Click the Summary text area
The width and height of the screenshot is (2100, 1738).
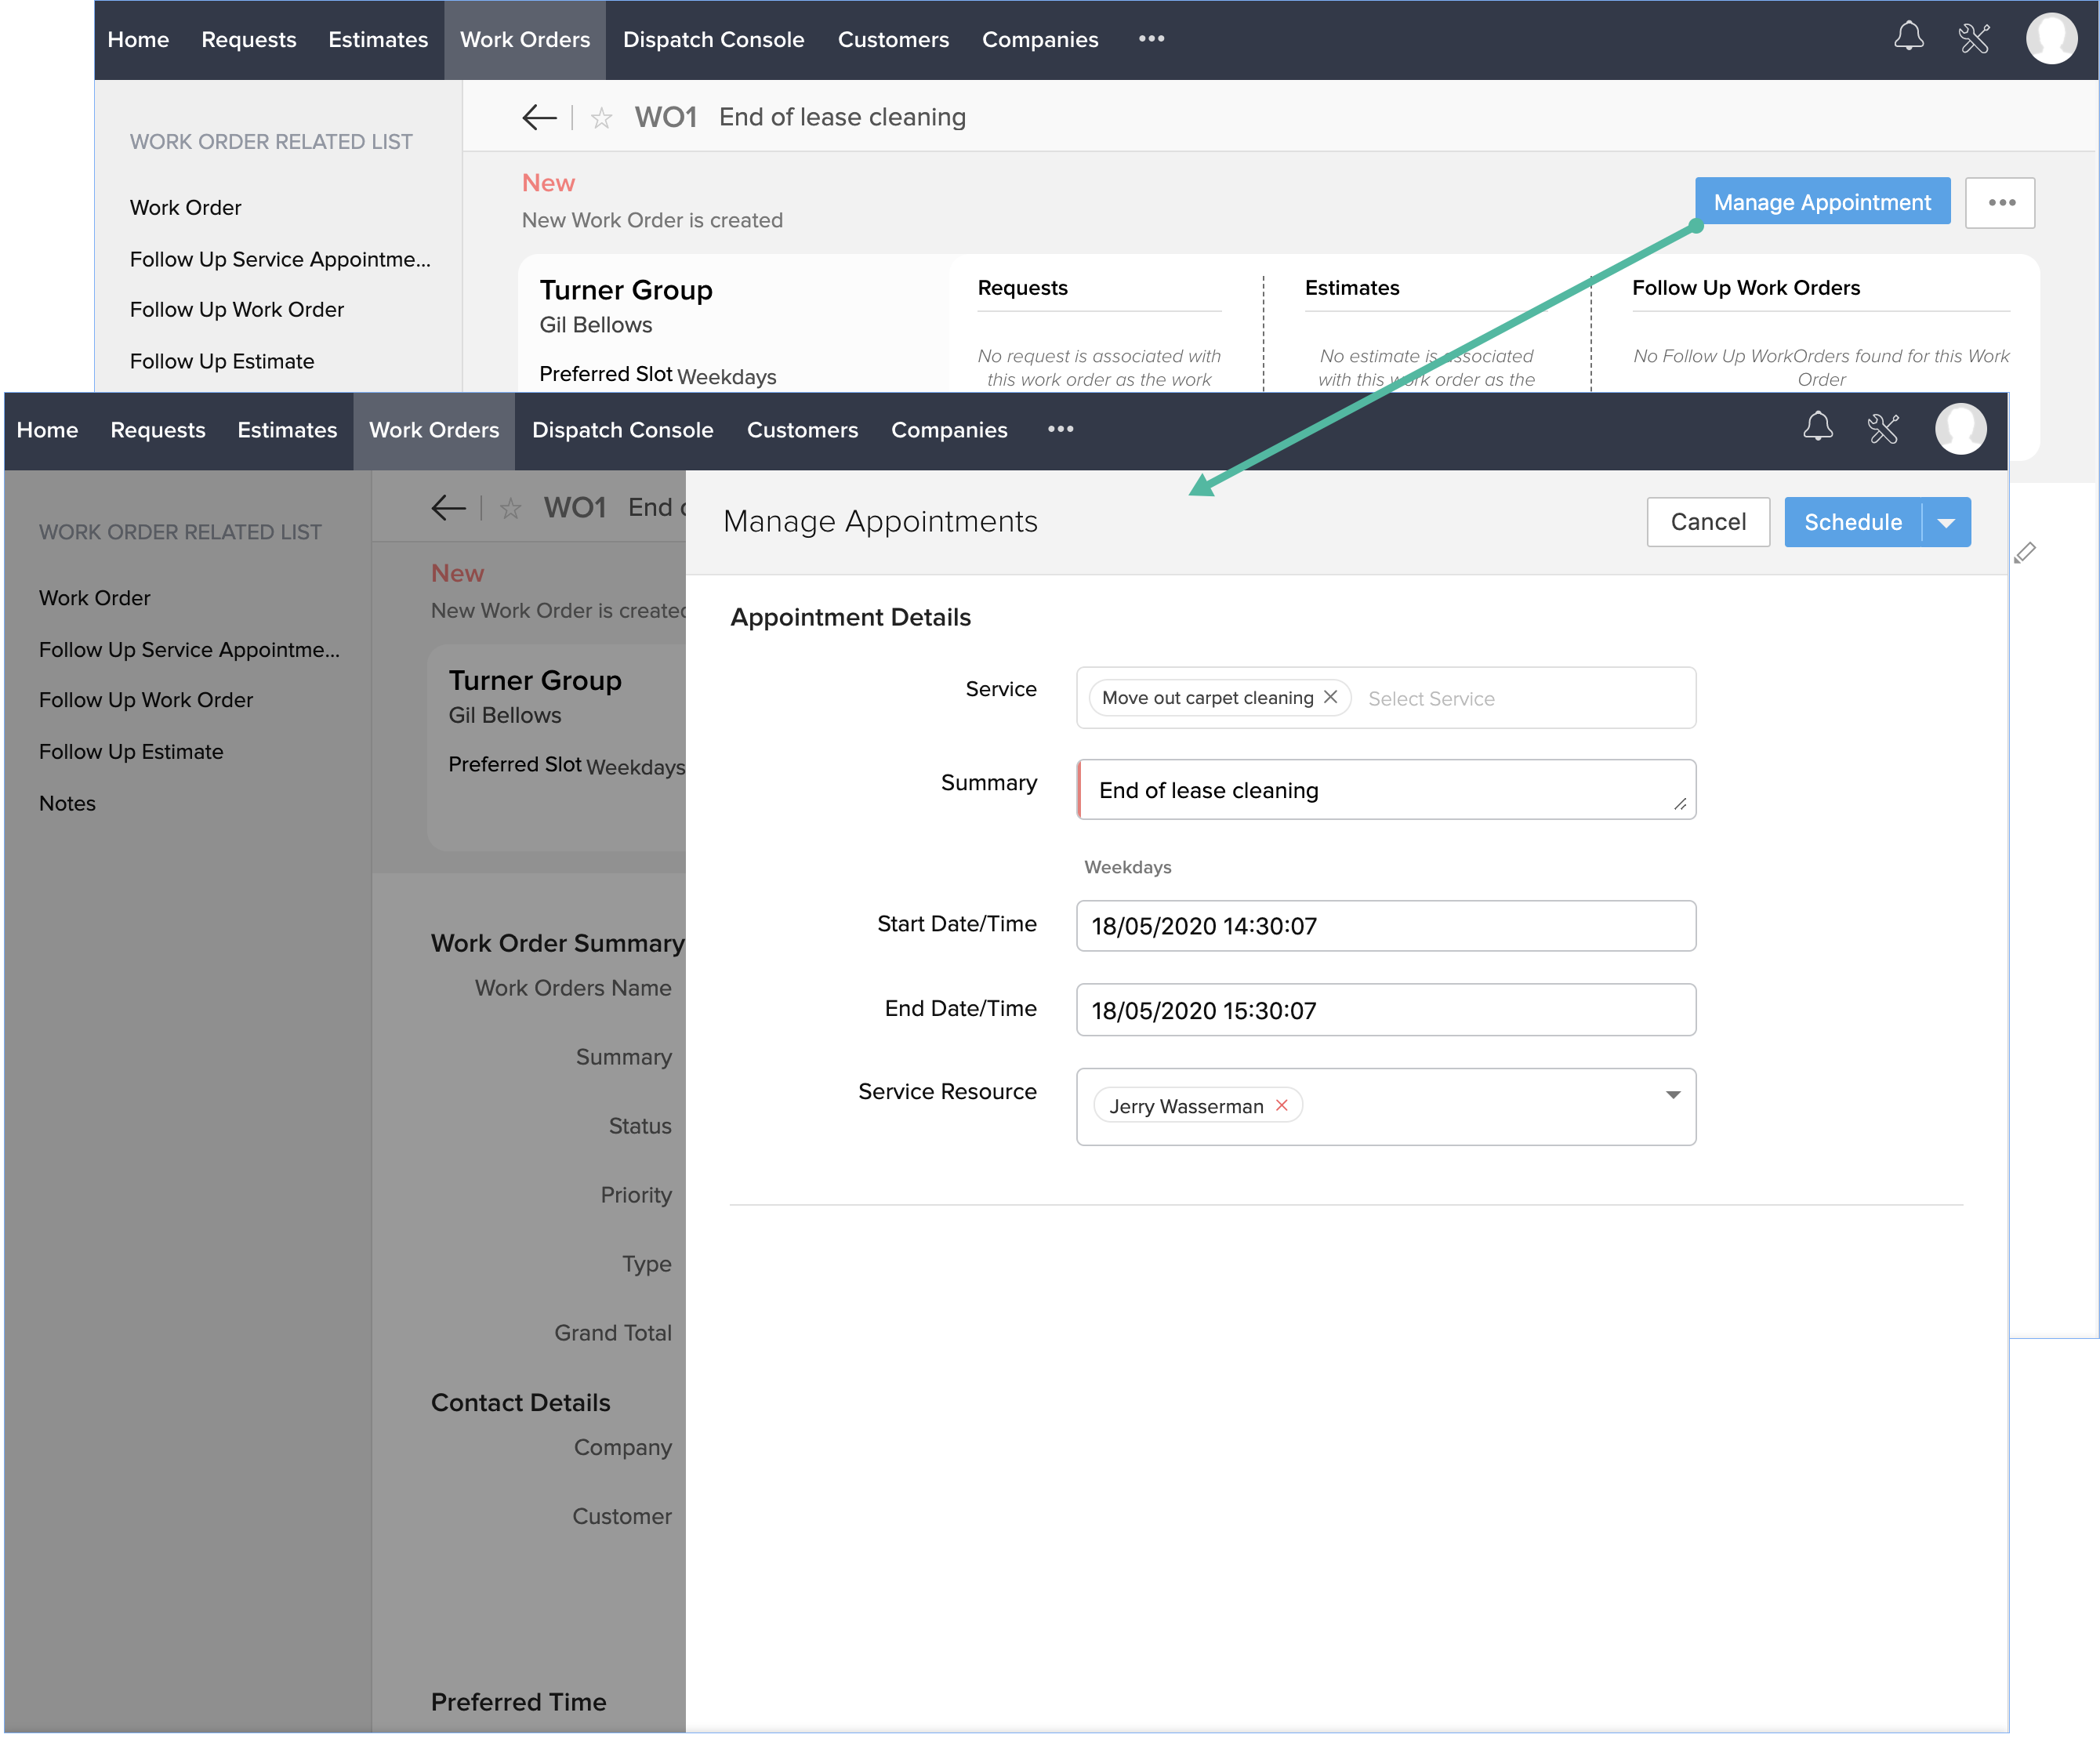click(1385, 790)
